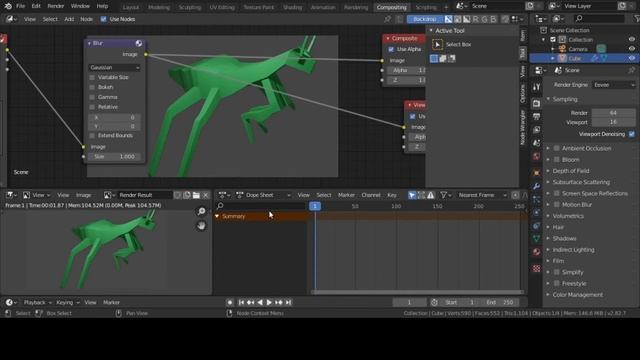Enable Bloom checkbox
The height and width of the screenshot is (360, 640).
[x=556, y=160]
